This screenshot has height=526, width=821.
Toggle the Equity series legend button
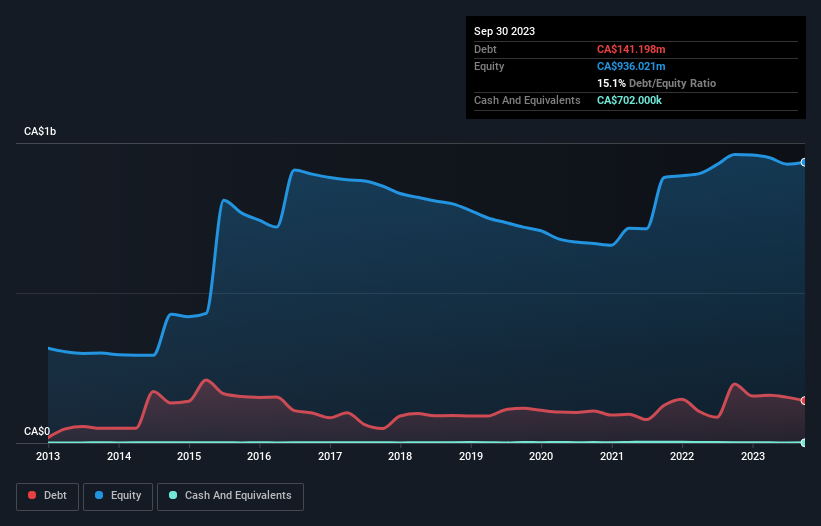(118, 496)
